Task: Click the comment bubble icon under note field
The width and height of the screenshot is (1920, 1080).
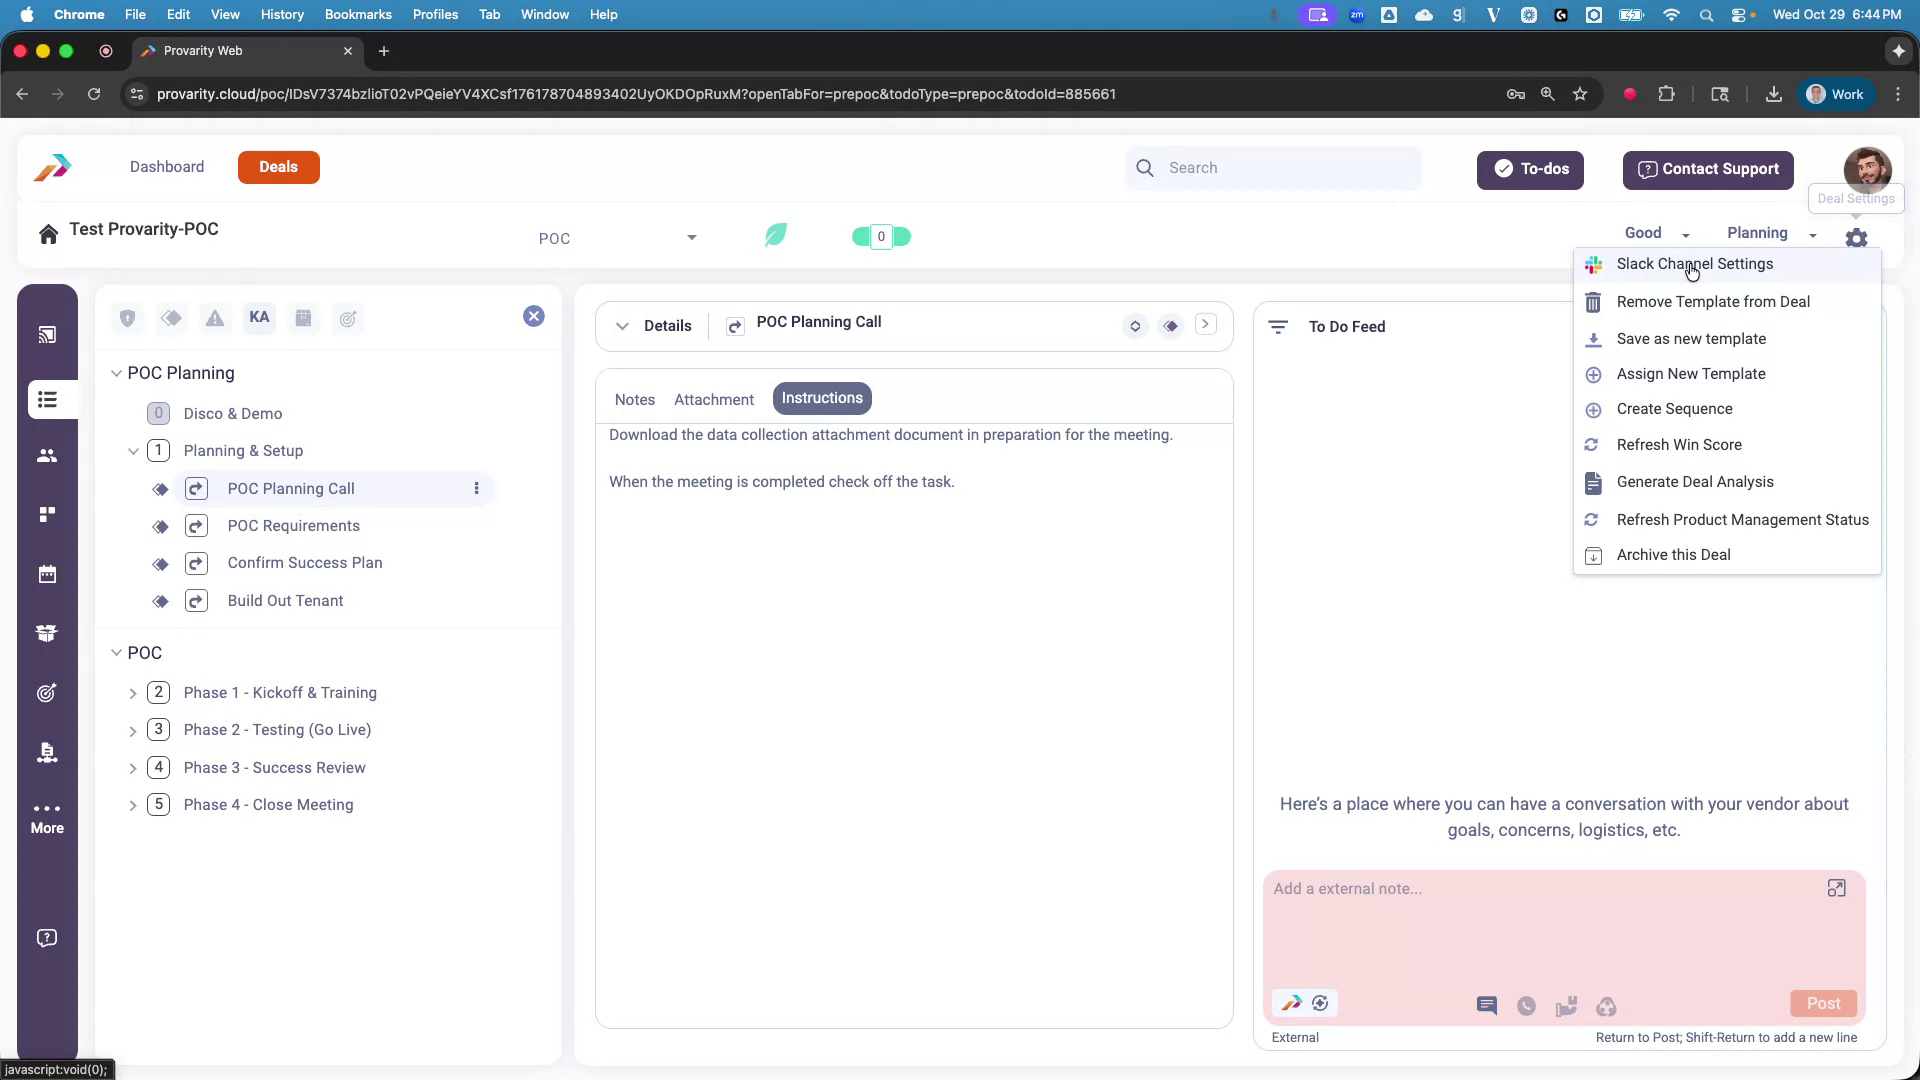Action: coord(1486,1007)
